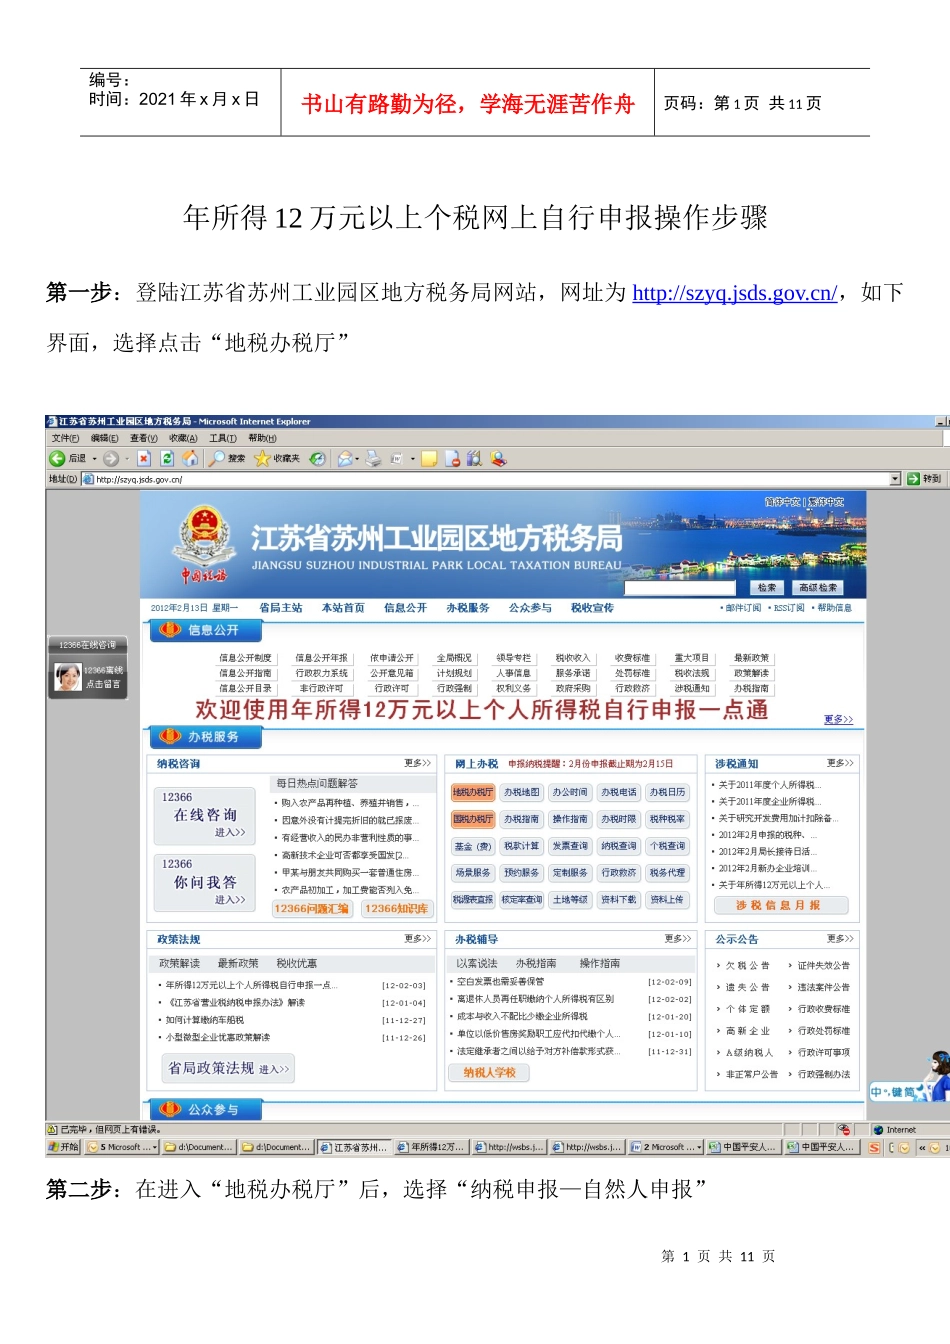Open the 文件(F) menu
950x1344 pixels.
tap(65, 438)
